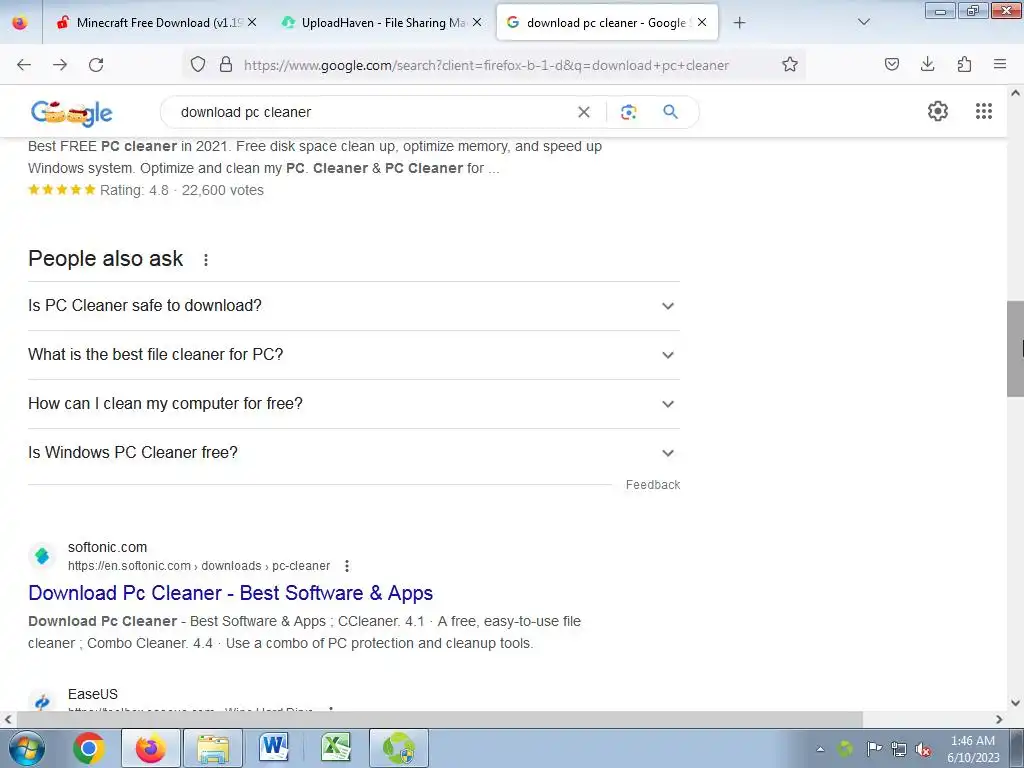The width and height of the screenshot is (1024, 768).
Task: Click the Firefox URL address bar
Action: pyautogui.click(x=486, y=65)
